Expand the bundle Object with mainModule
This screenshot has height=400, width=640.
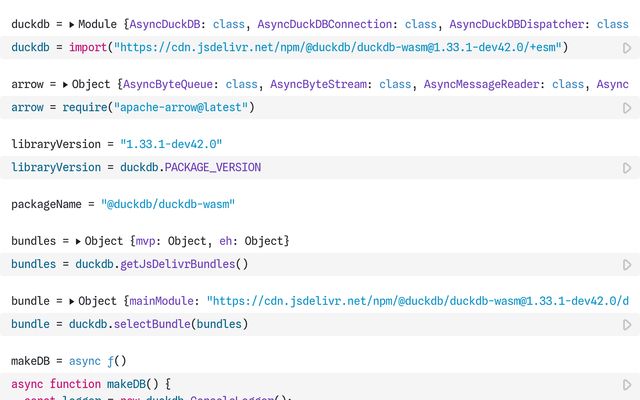(72, 301)
